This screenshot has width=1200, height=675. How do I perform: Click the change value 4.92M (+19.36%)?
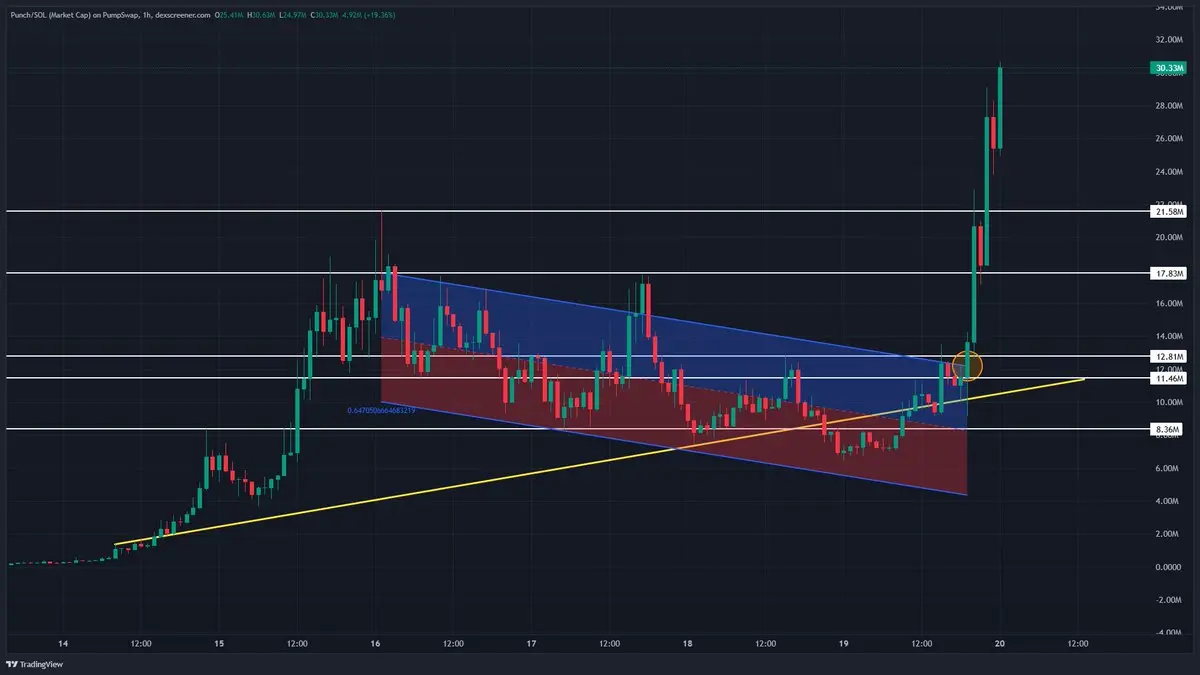coord(369,15)
